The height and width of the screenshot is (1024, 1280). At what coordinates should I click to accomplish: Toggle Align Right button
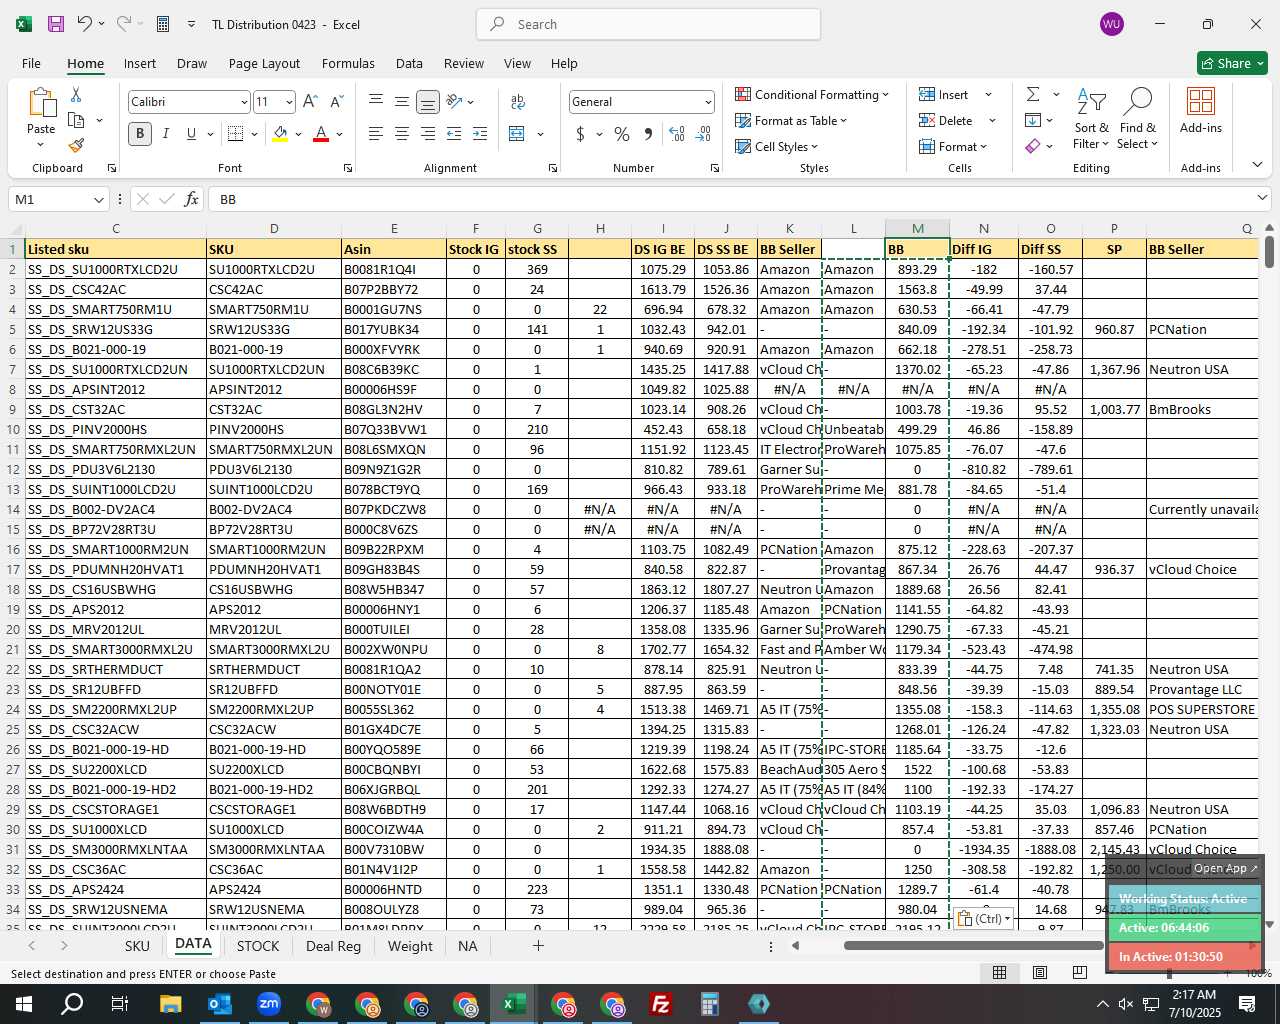pyautogui.click(x=428, y=134)
